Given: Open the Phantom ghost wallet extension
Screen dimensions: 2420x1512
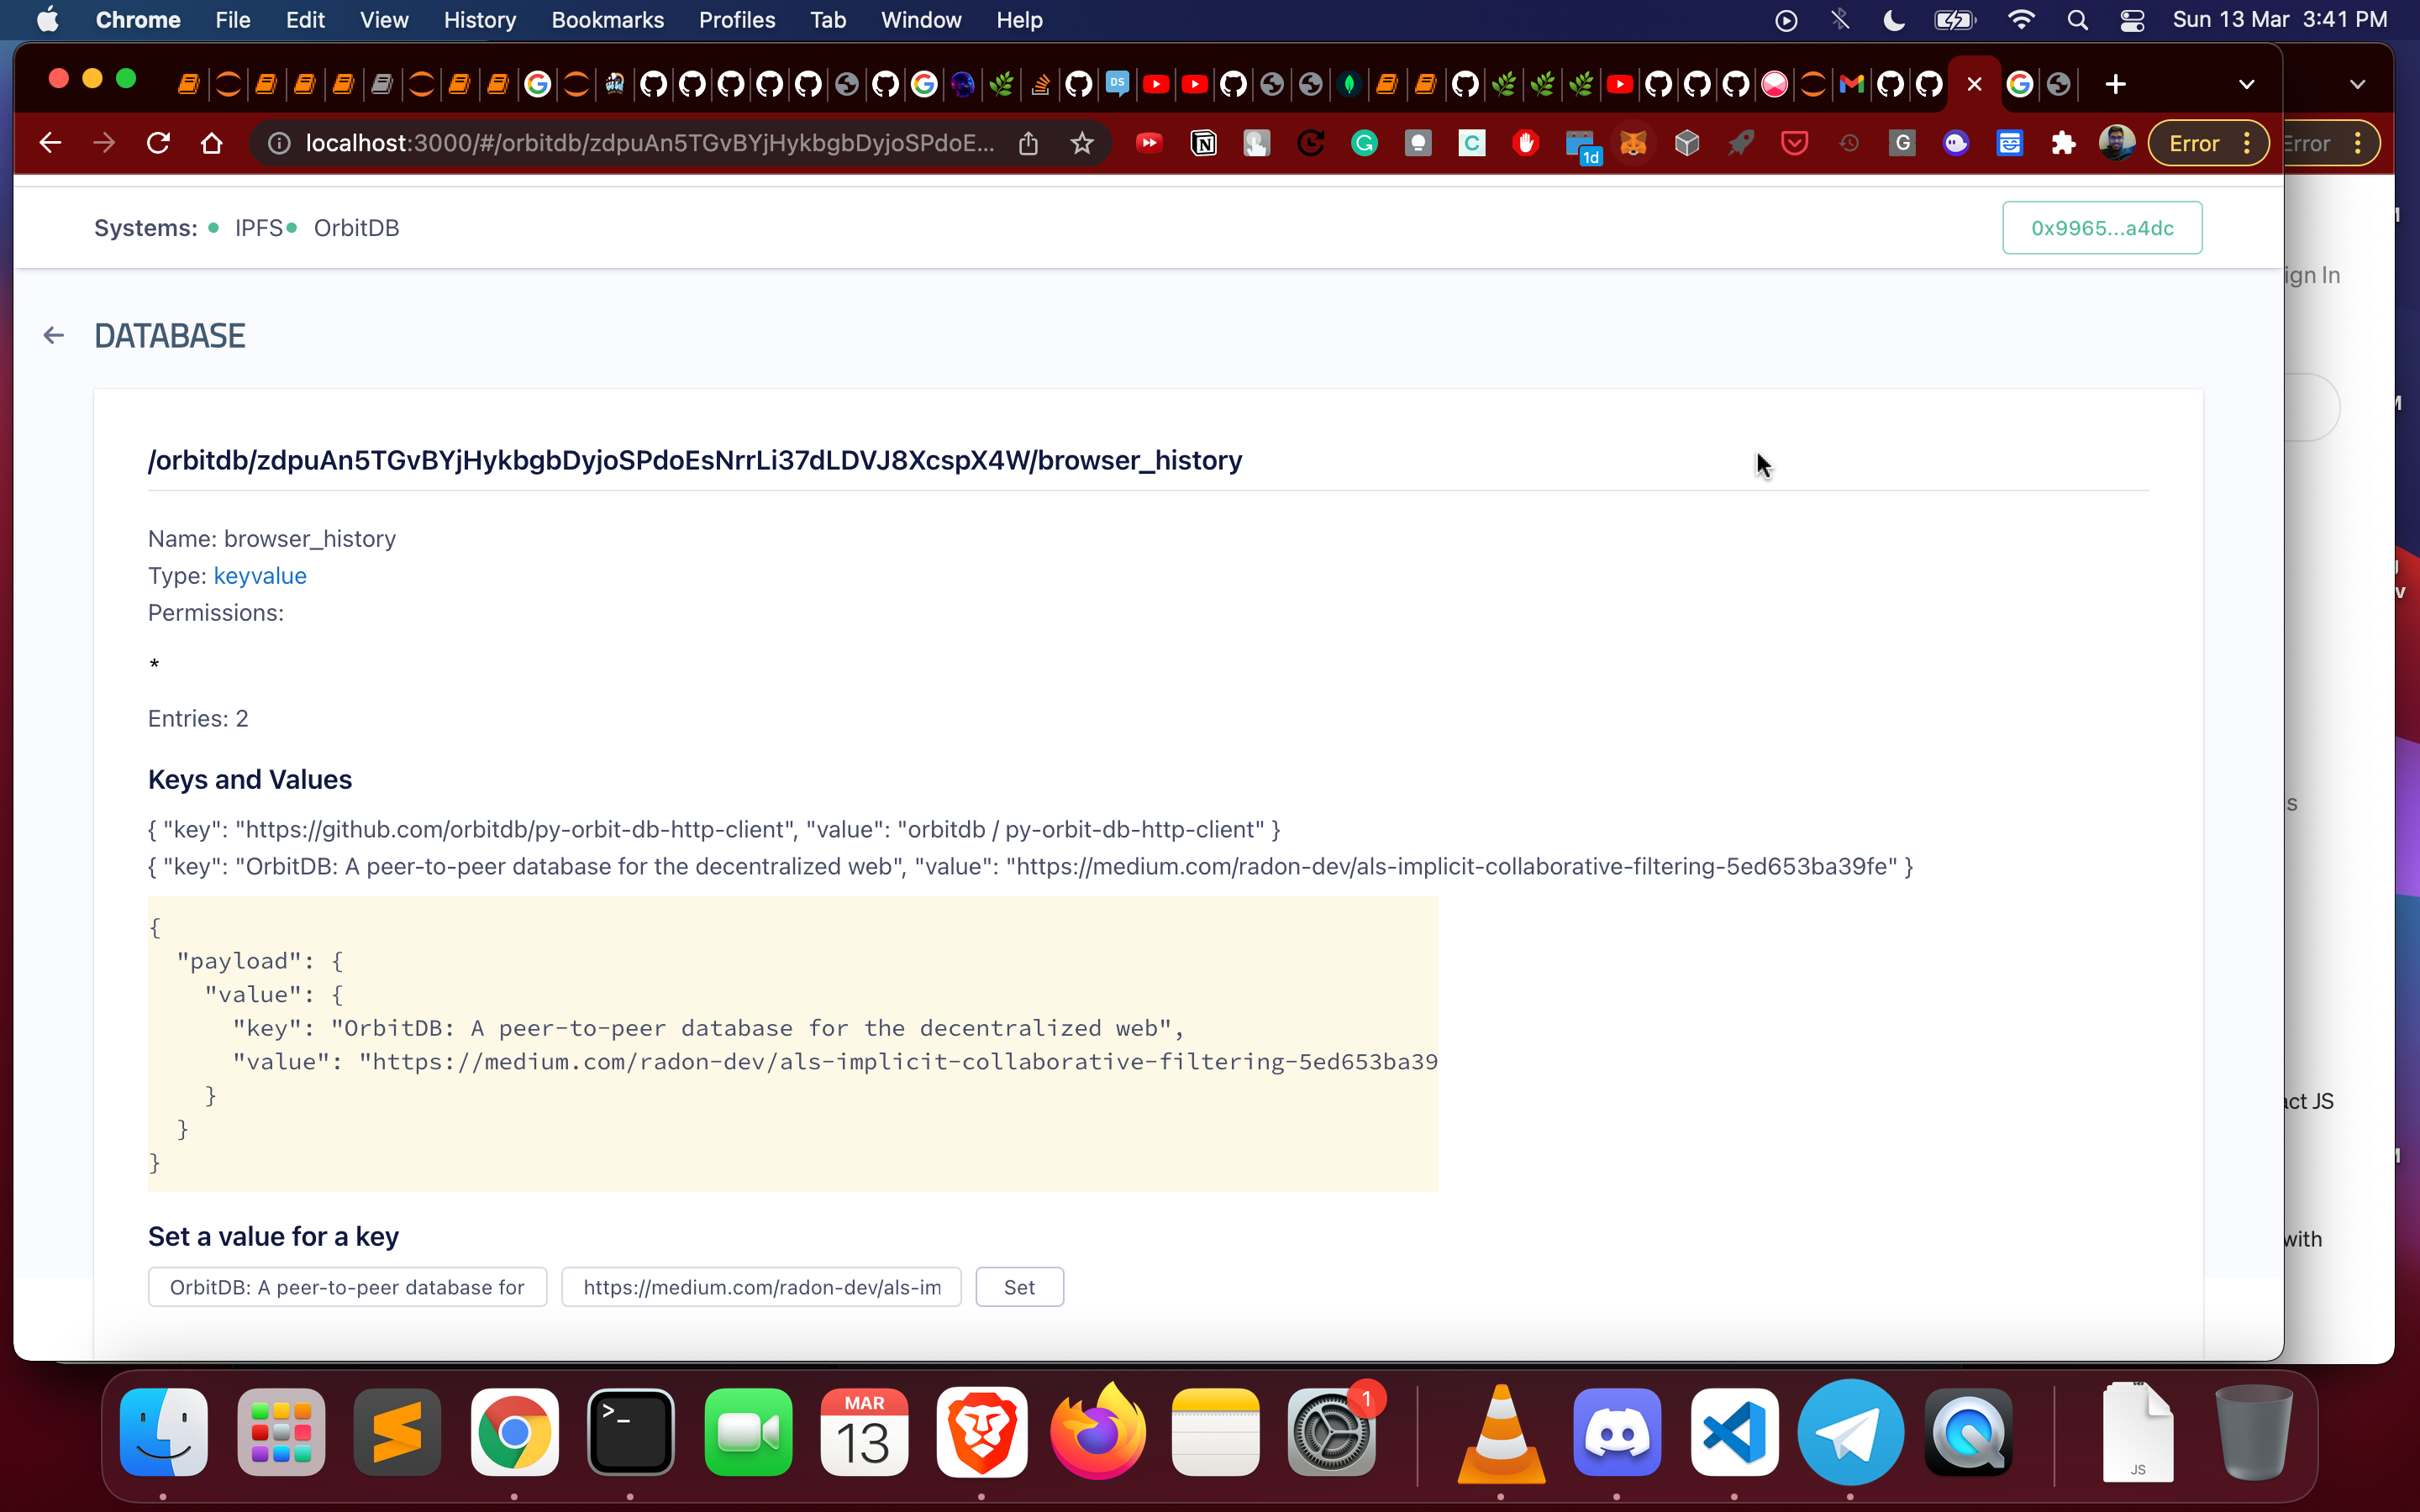Looking at the screenshot, I should click(x=1955, y=143).
